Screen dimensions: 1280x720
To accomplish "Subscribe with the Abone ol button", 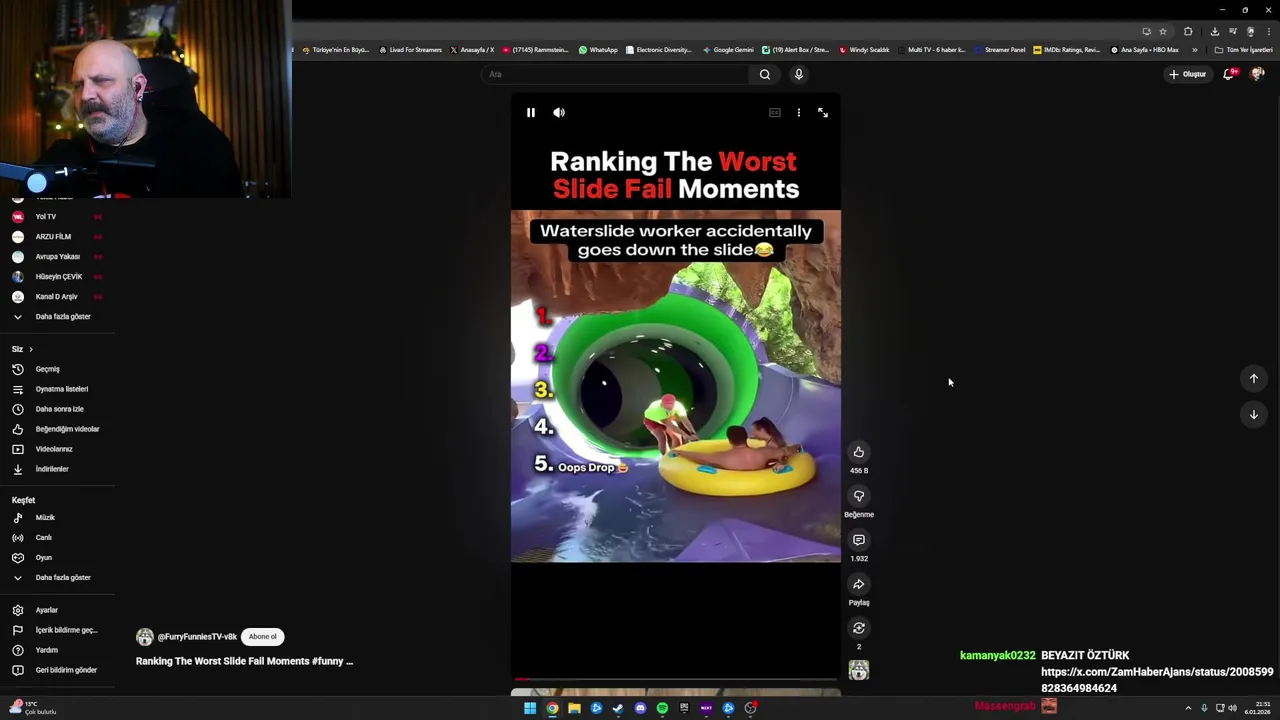I will click(263, 637).
